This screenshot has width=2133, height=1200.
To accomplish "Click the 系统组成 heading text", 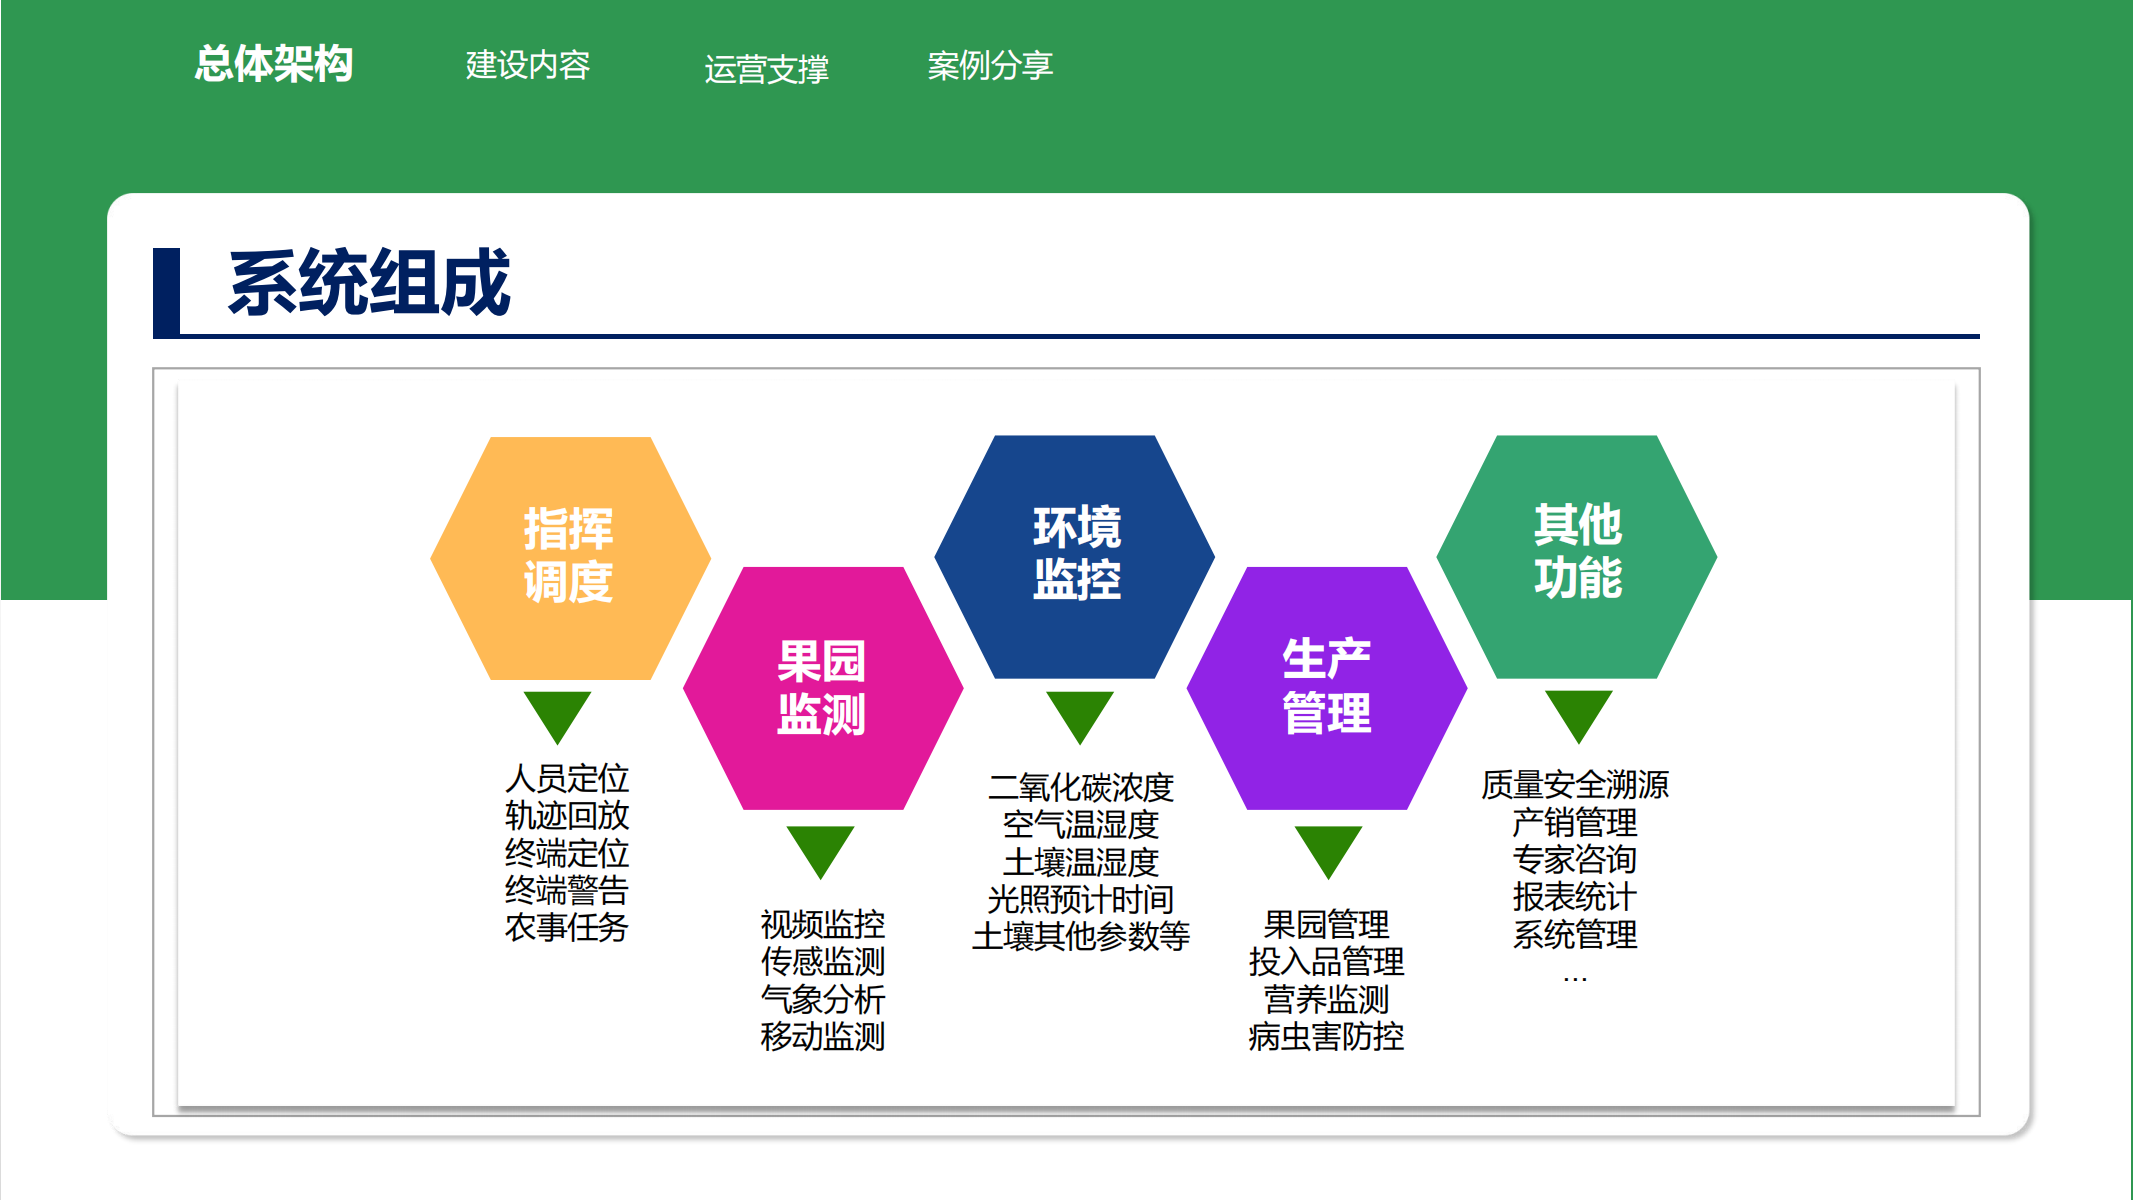I will click(x=368, y=283).
